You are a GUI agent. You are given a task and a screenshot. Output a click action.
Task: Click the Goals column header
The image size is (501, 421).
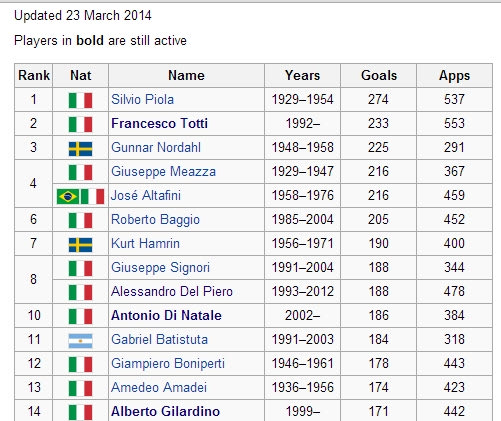coord(379,75)
